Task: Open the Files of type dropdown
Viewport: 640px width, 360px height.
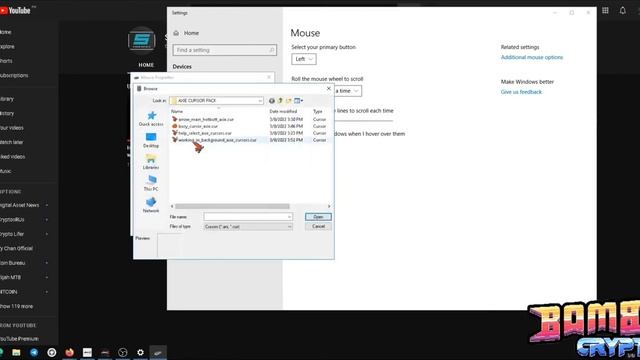Action: [248, 227]
